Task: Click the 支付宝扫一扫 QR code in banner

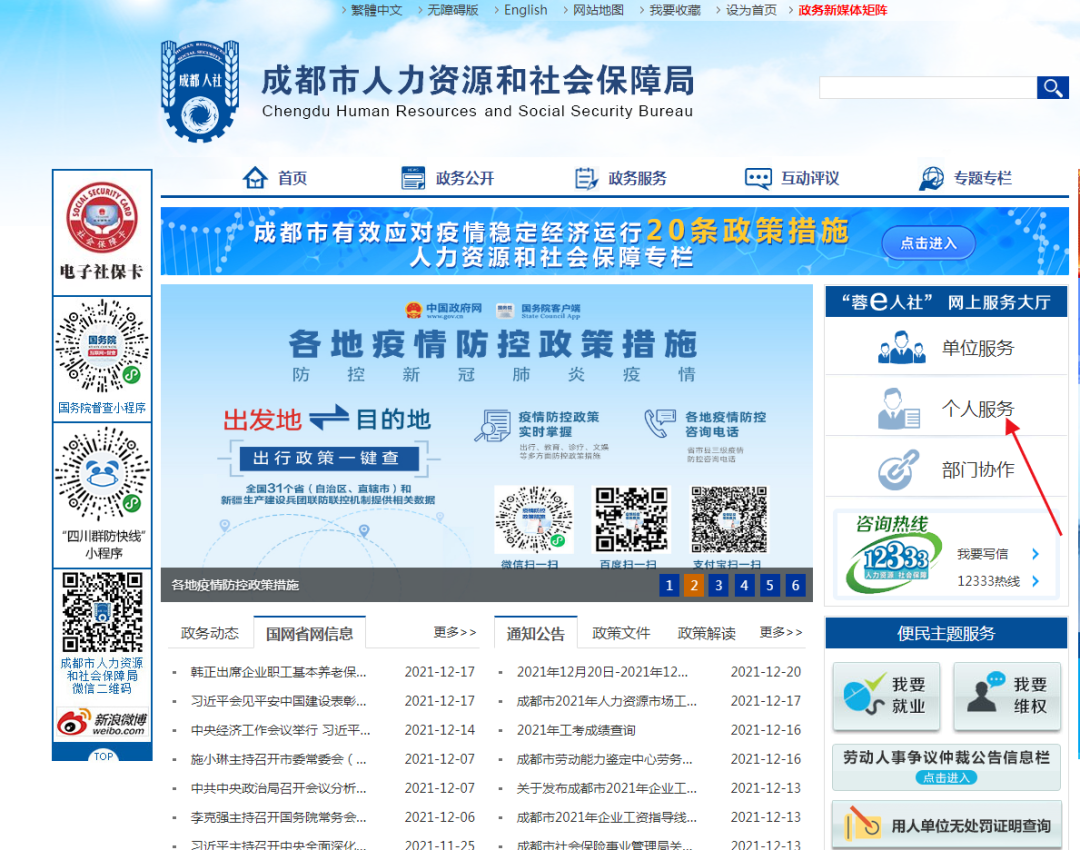Action: (x=729, y=519)
